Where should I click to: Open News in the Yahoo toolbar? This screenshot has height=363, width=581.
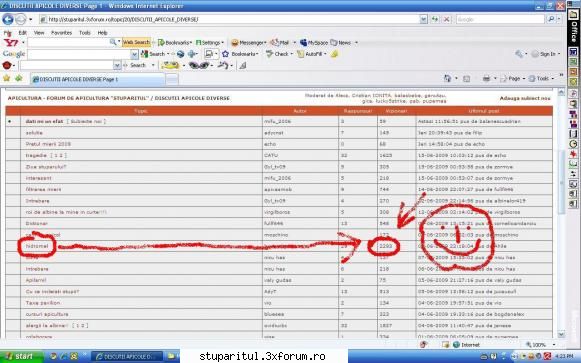340,43
